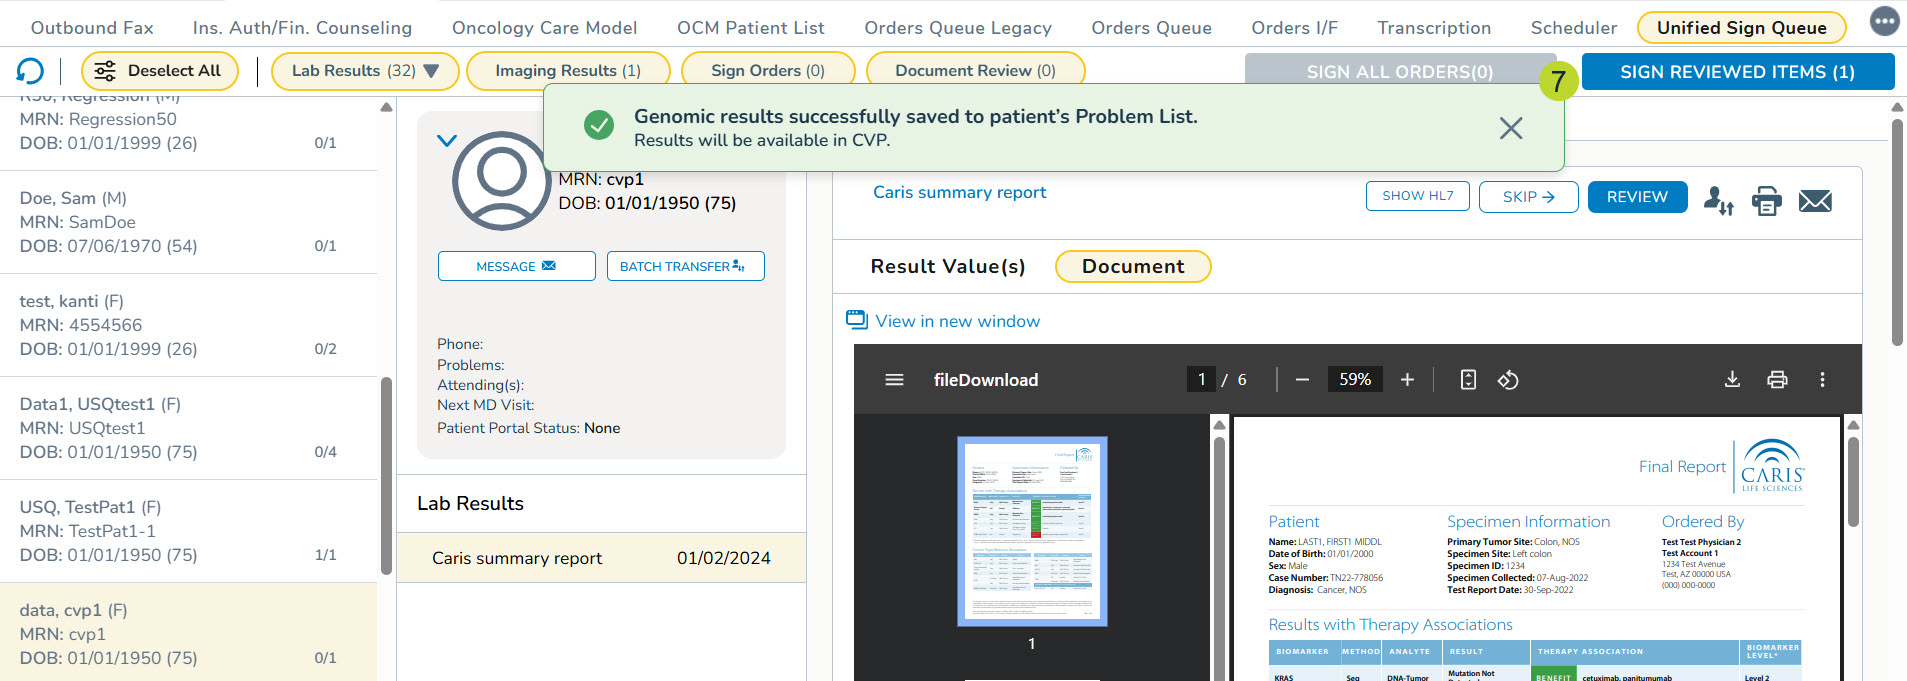The width and height of the screenshot is (1907, 681).
Task: Click the refresh queue icon
Action: click(30, 71)
